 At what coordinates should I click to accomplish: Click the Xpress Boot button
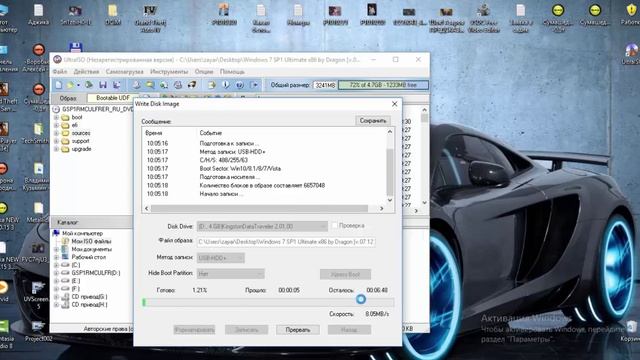tap(345, 274)
